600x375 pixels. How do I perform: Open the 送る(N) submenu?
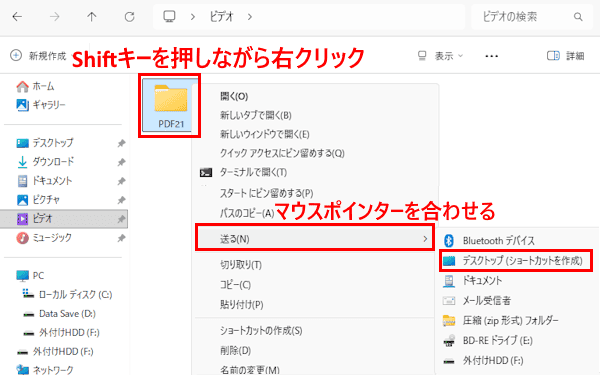pyautogui.click(x=315, y=239)
